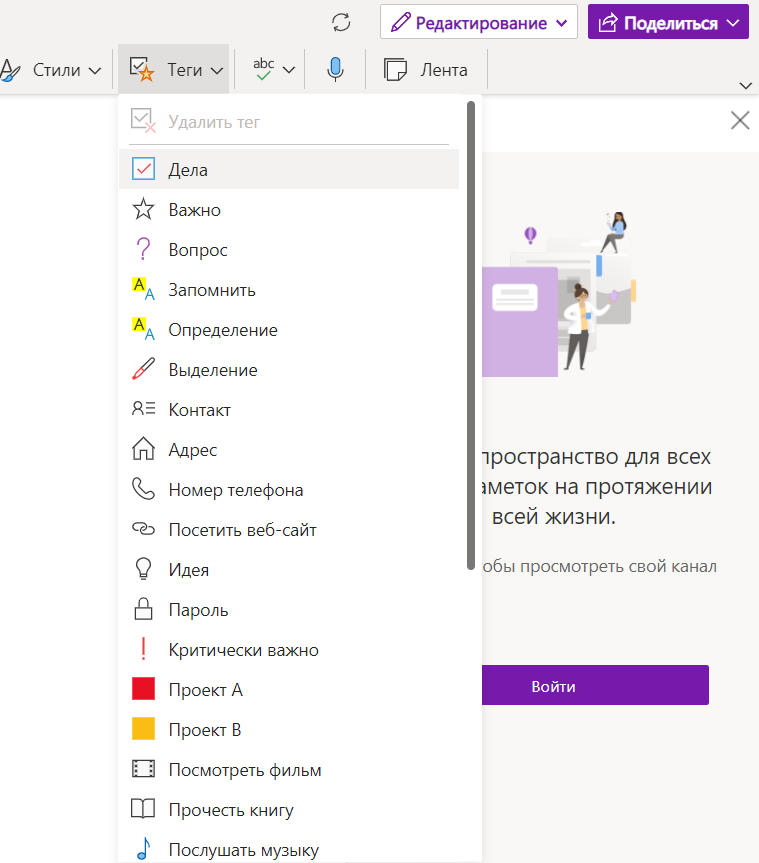Select the Важно tag

(x=289, y=210)
